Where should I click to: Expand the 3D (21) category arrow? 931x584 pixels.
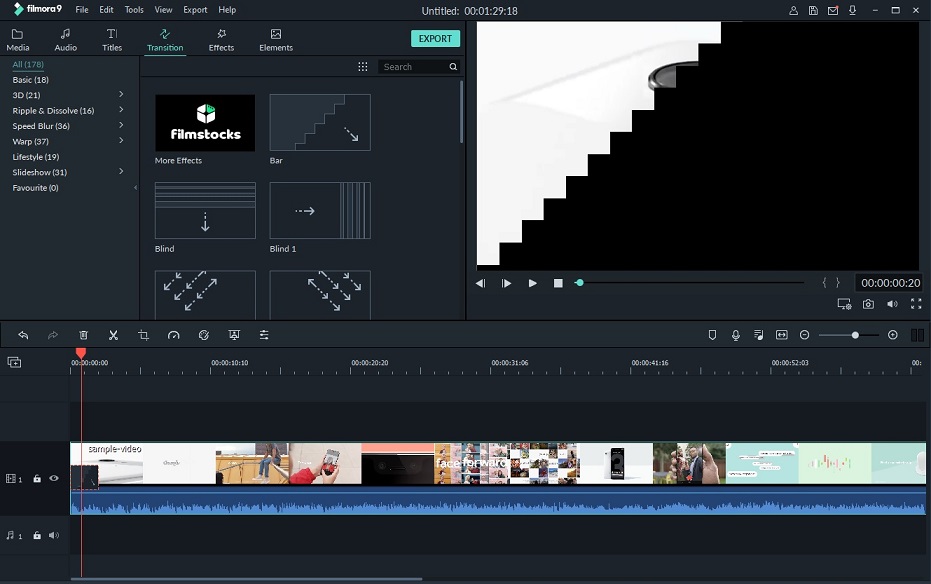[121, 94]
